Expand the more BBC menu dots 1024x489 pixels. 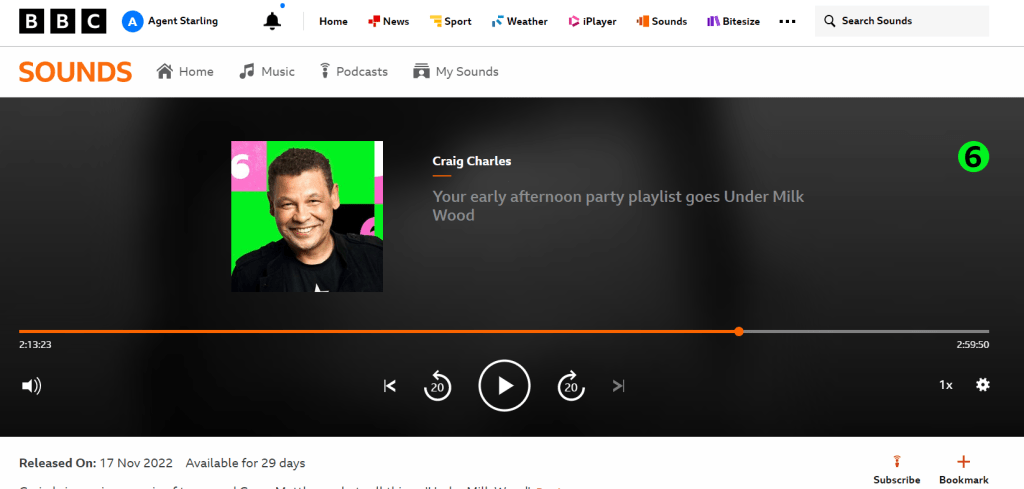(x=788, y=21)
